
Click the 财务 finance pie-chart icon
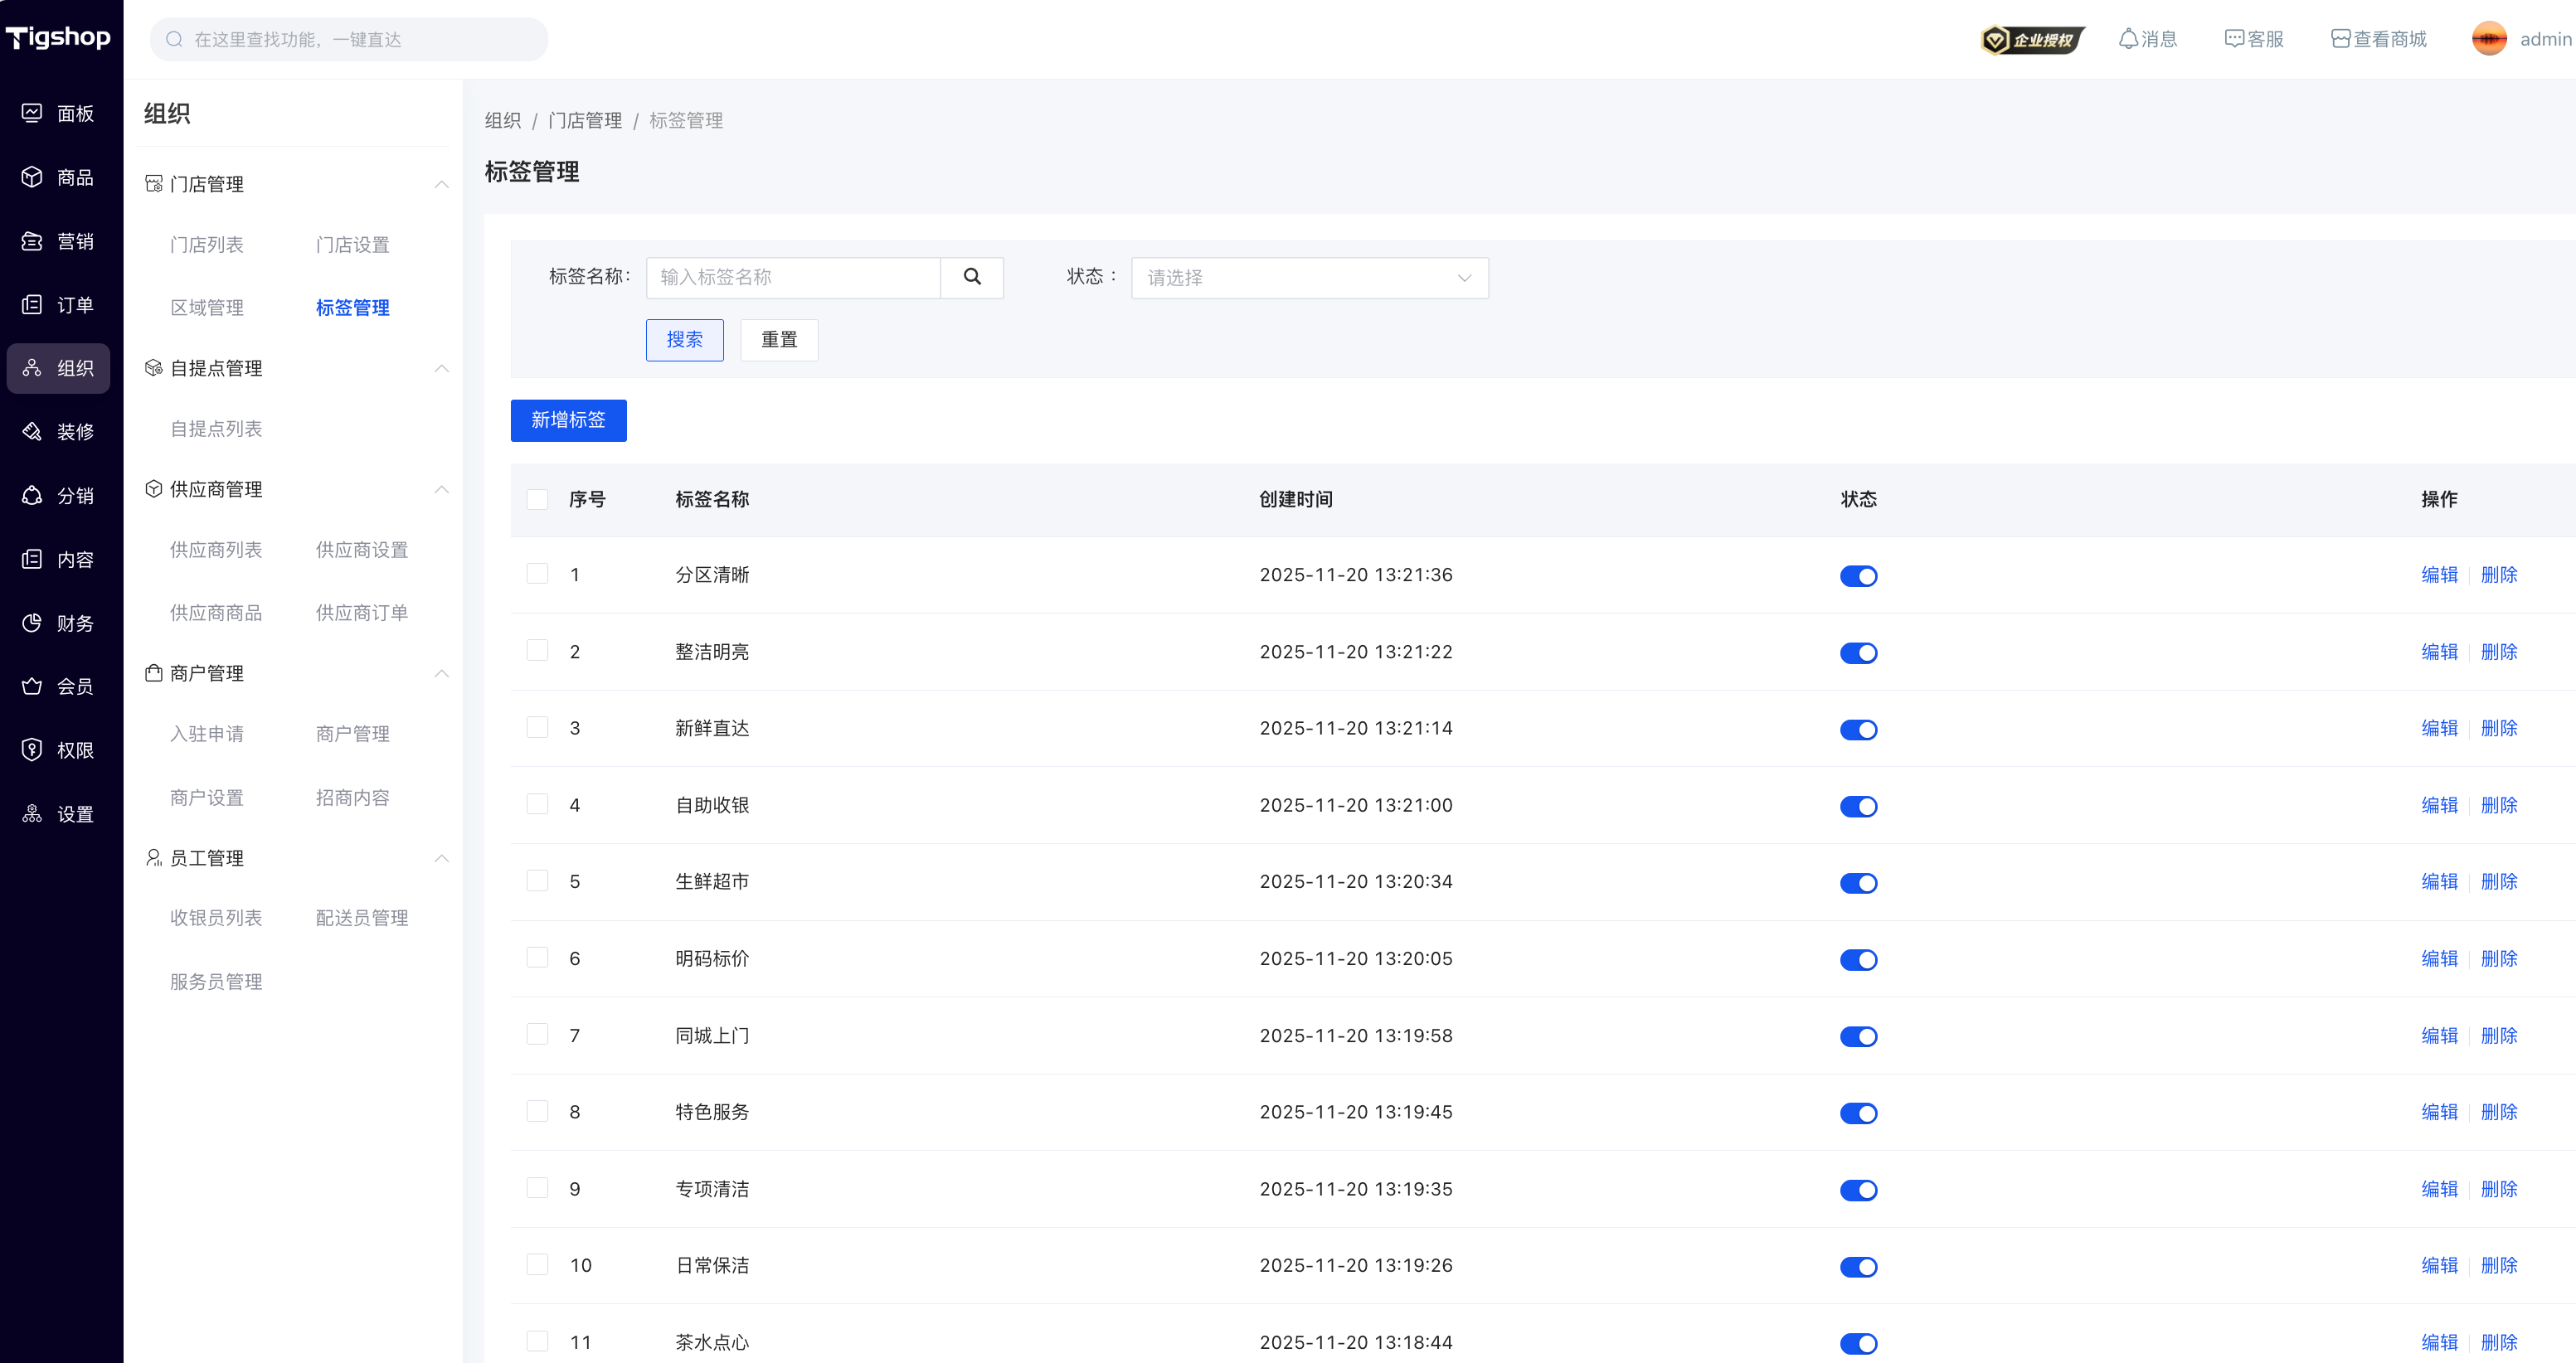point(32,623)
